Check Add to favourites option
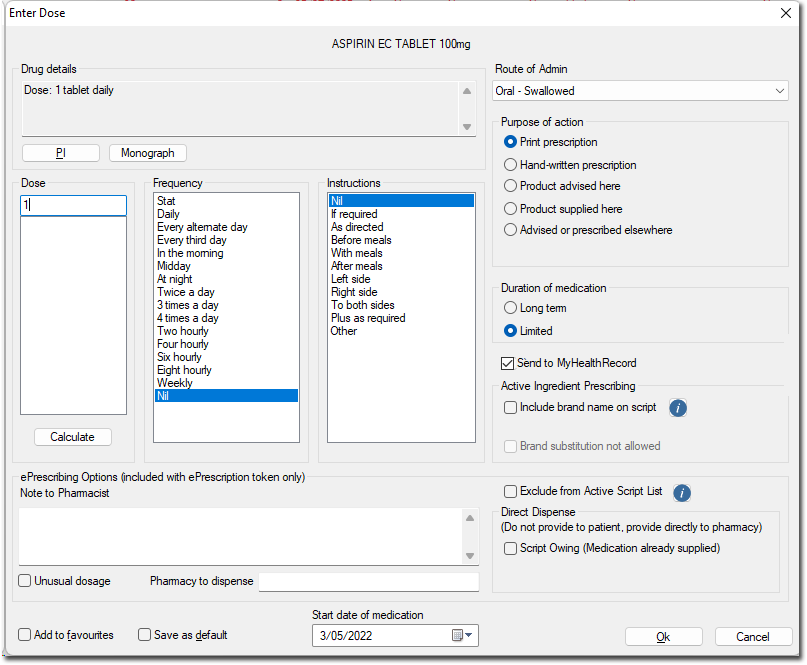 click(x=25, y=635)
